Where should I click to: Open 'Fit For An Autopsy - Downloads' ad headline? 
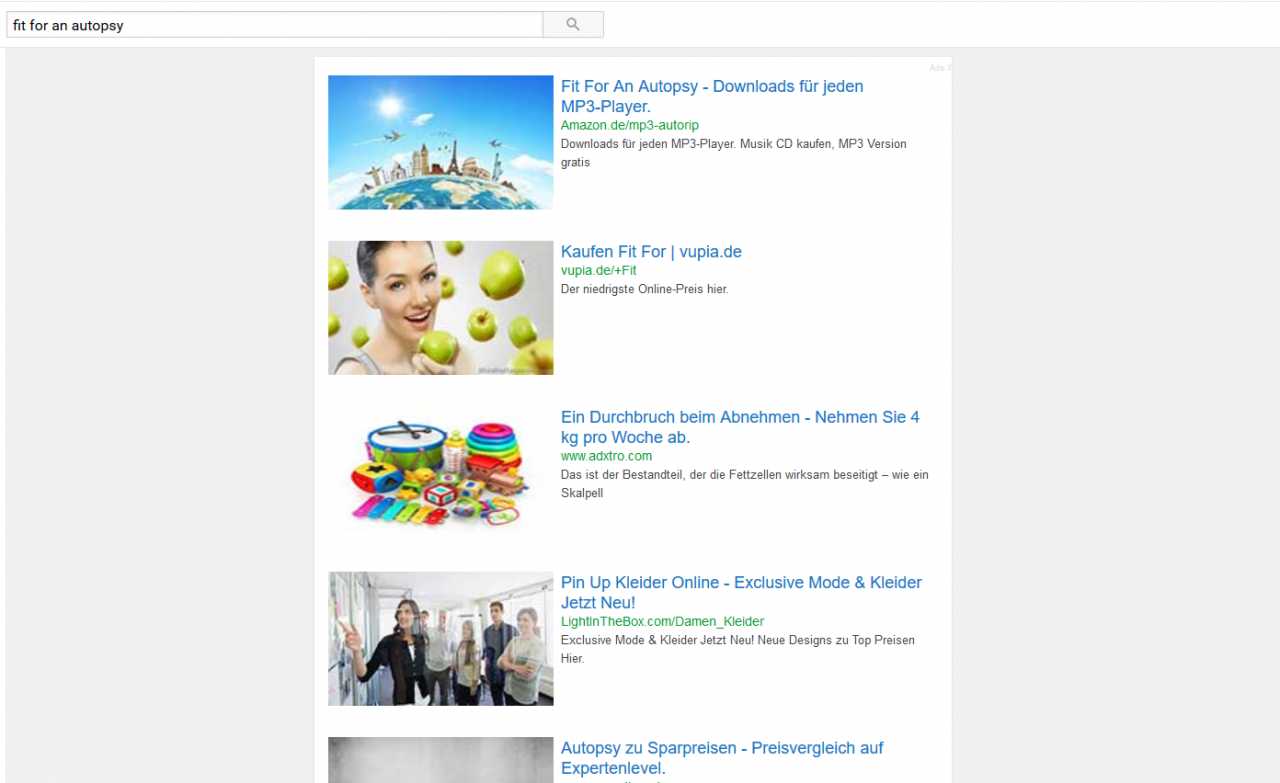click(712, 96)
